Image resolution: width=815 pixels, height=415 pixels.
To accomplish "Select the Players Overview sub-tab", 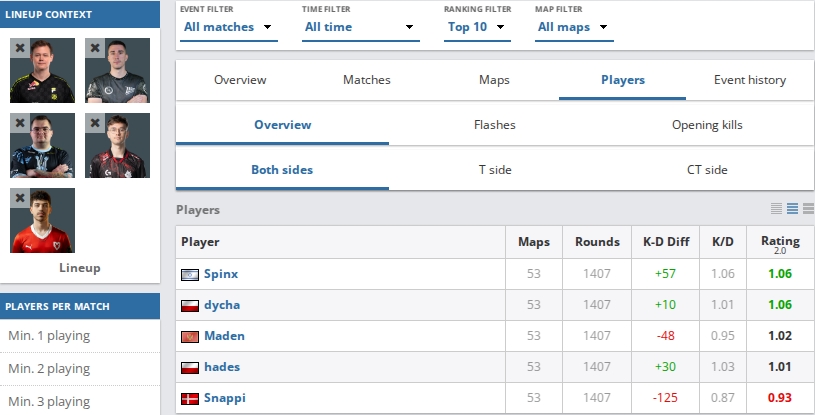I will pyautogui.click(x=282, y=125).
